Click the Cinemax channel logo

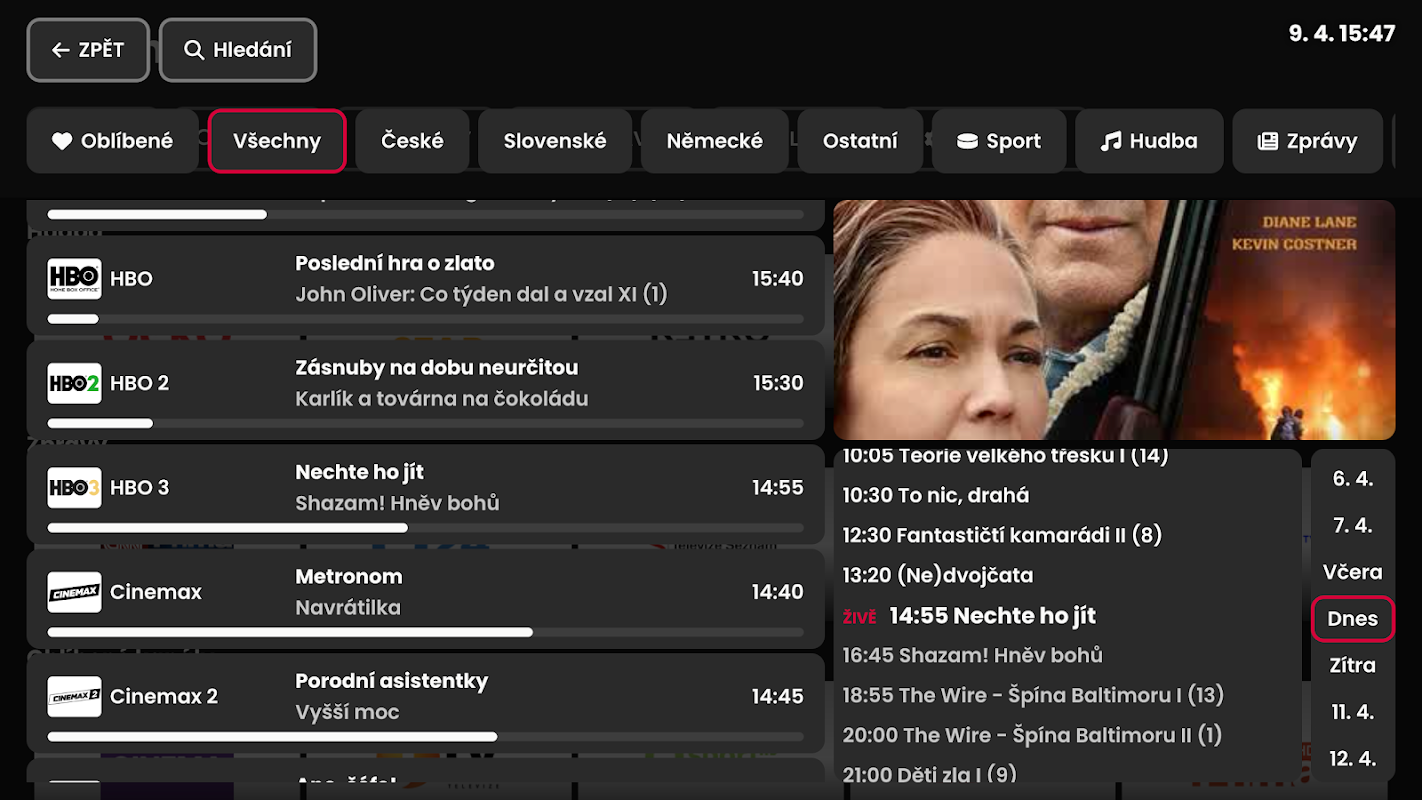74,592
